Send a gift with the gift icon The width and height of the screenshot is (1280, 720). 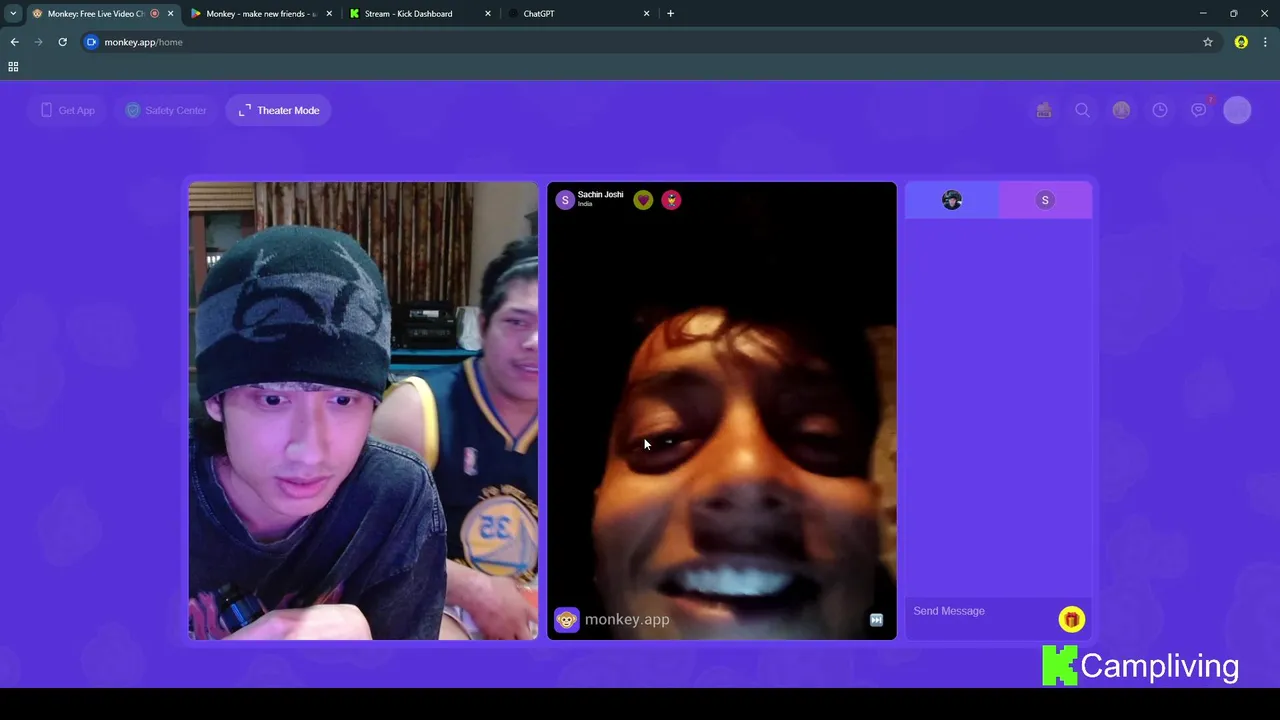tap(1071, 620)
